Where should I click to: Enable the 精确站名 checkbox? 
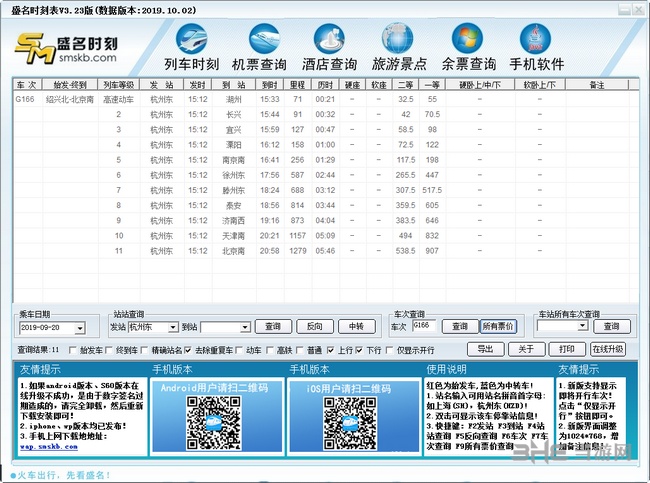click(x=144, y=351)
